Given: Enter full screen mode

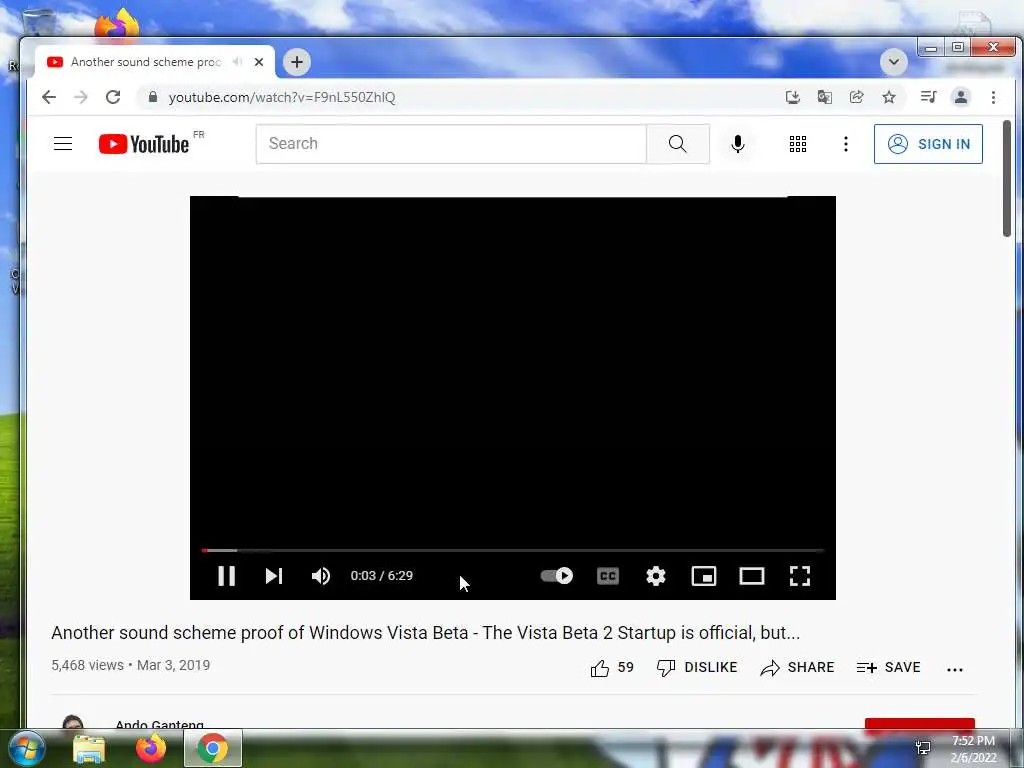Looking at the screenshot, I should coord(800,576).
